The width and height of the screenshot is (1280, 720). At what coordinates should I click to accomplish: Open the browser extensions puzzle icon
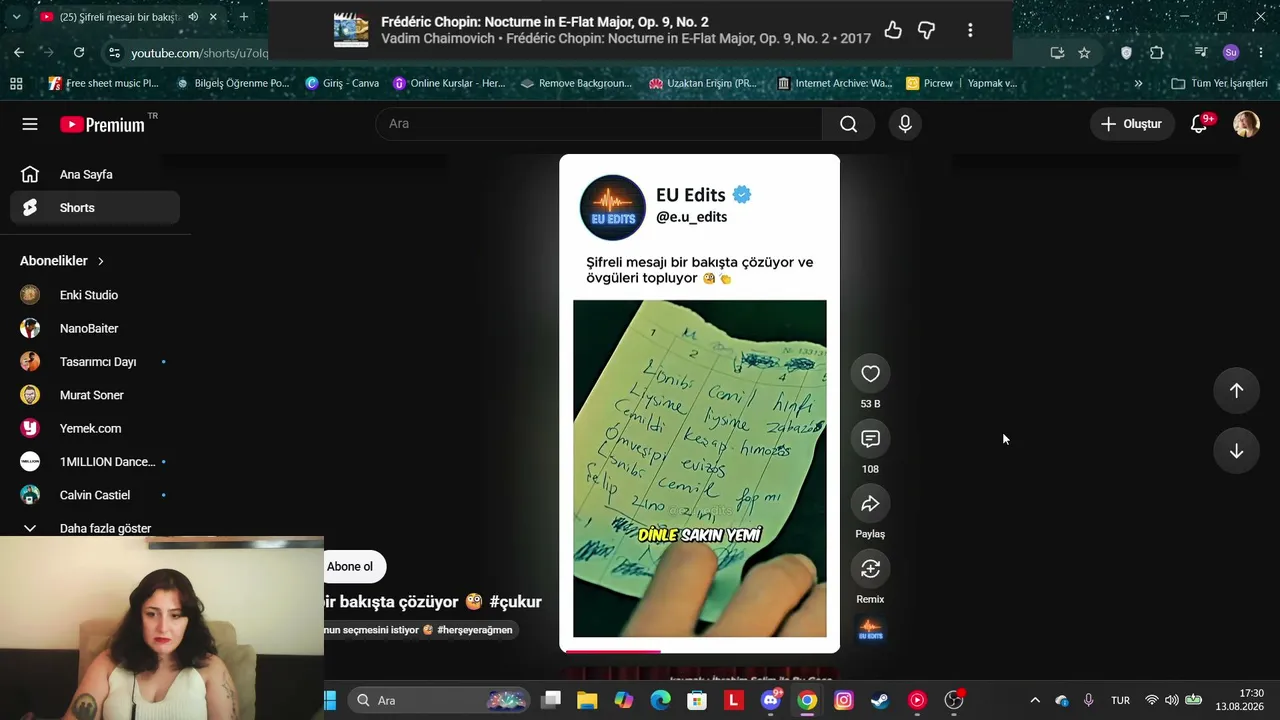(x=1157, y=53)
